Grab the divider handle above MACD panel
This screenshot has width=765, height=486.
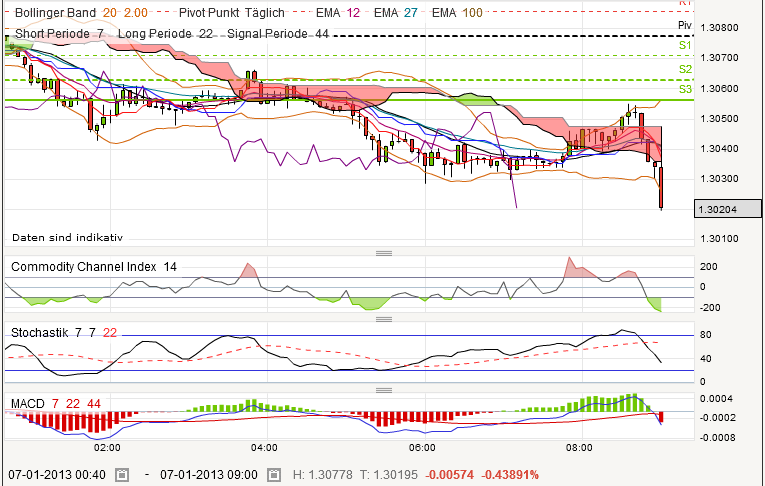click(x=384, y=390)
